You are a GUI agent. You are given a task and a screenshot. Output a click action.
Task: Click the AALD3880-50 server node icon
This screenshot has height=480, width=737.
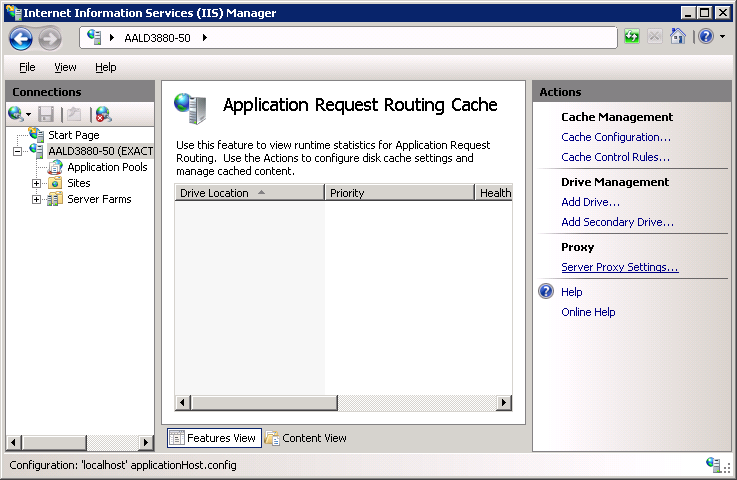(37, 150)
